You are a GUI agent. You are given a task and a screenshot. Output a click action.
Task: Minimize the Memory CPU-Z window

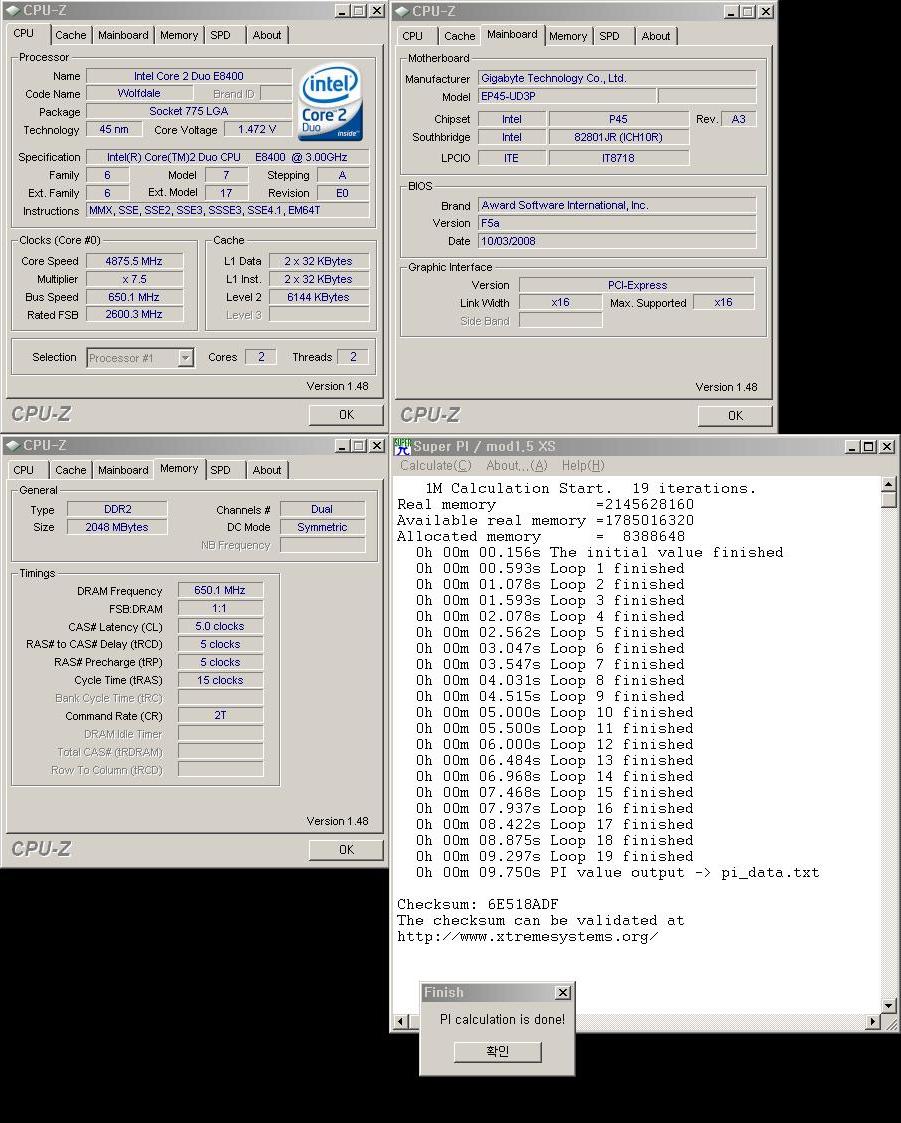(x=342, y=446)
